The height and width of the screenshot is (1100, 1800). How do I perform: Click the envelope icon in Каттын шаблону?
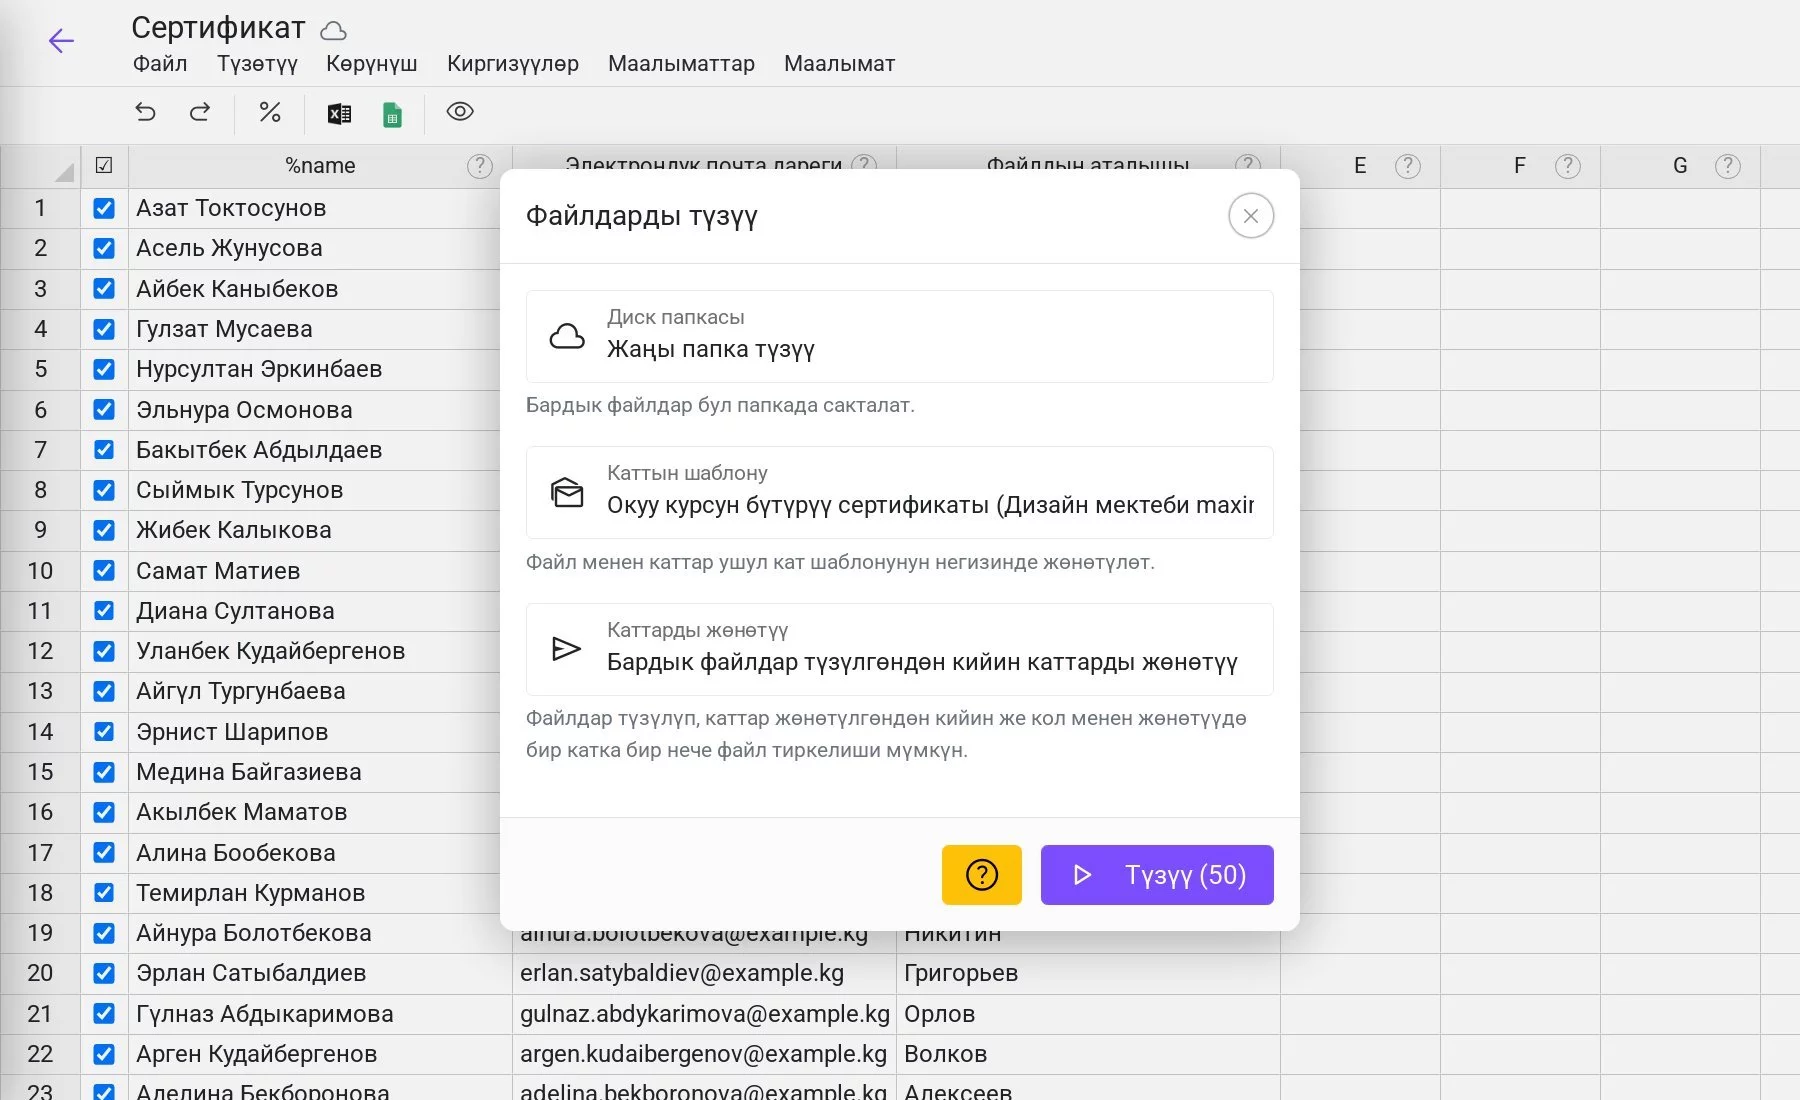(567, 492)
